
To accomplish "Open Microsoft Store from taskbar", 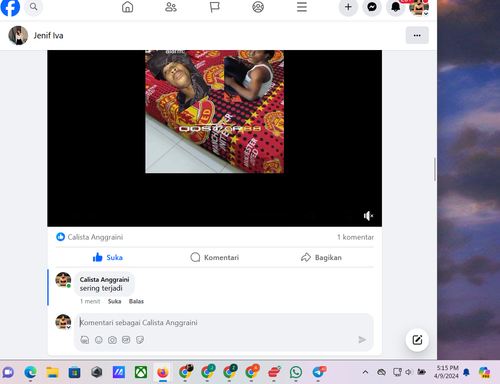I will (x=74, y=372).
